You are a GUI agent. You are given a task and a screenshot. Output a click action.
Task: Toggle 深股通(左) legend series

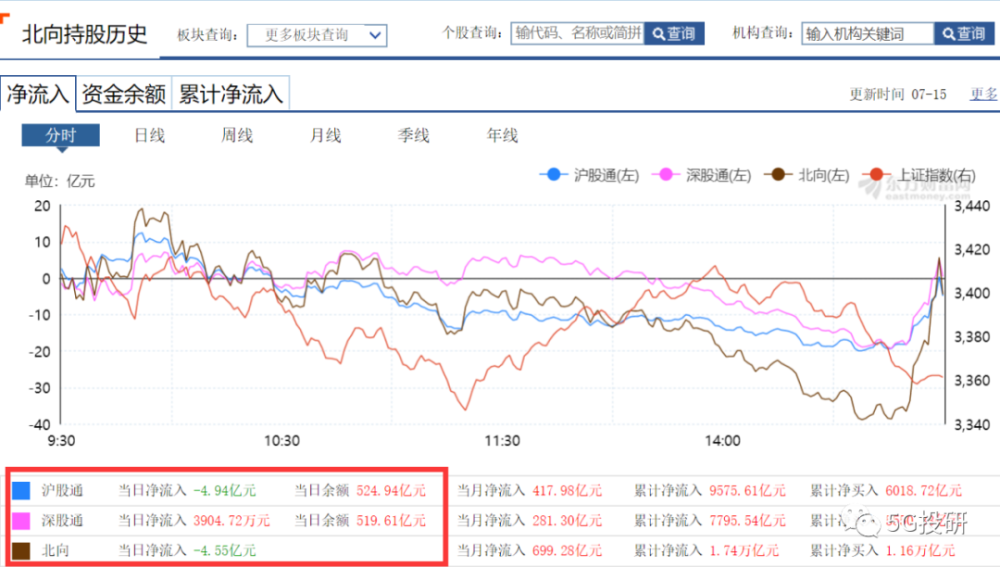tap(702, 175)
